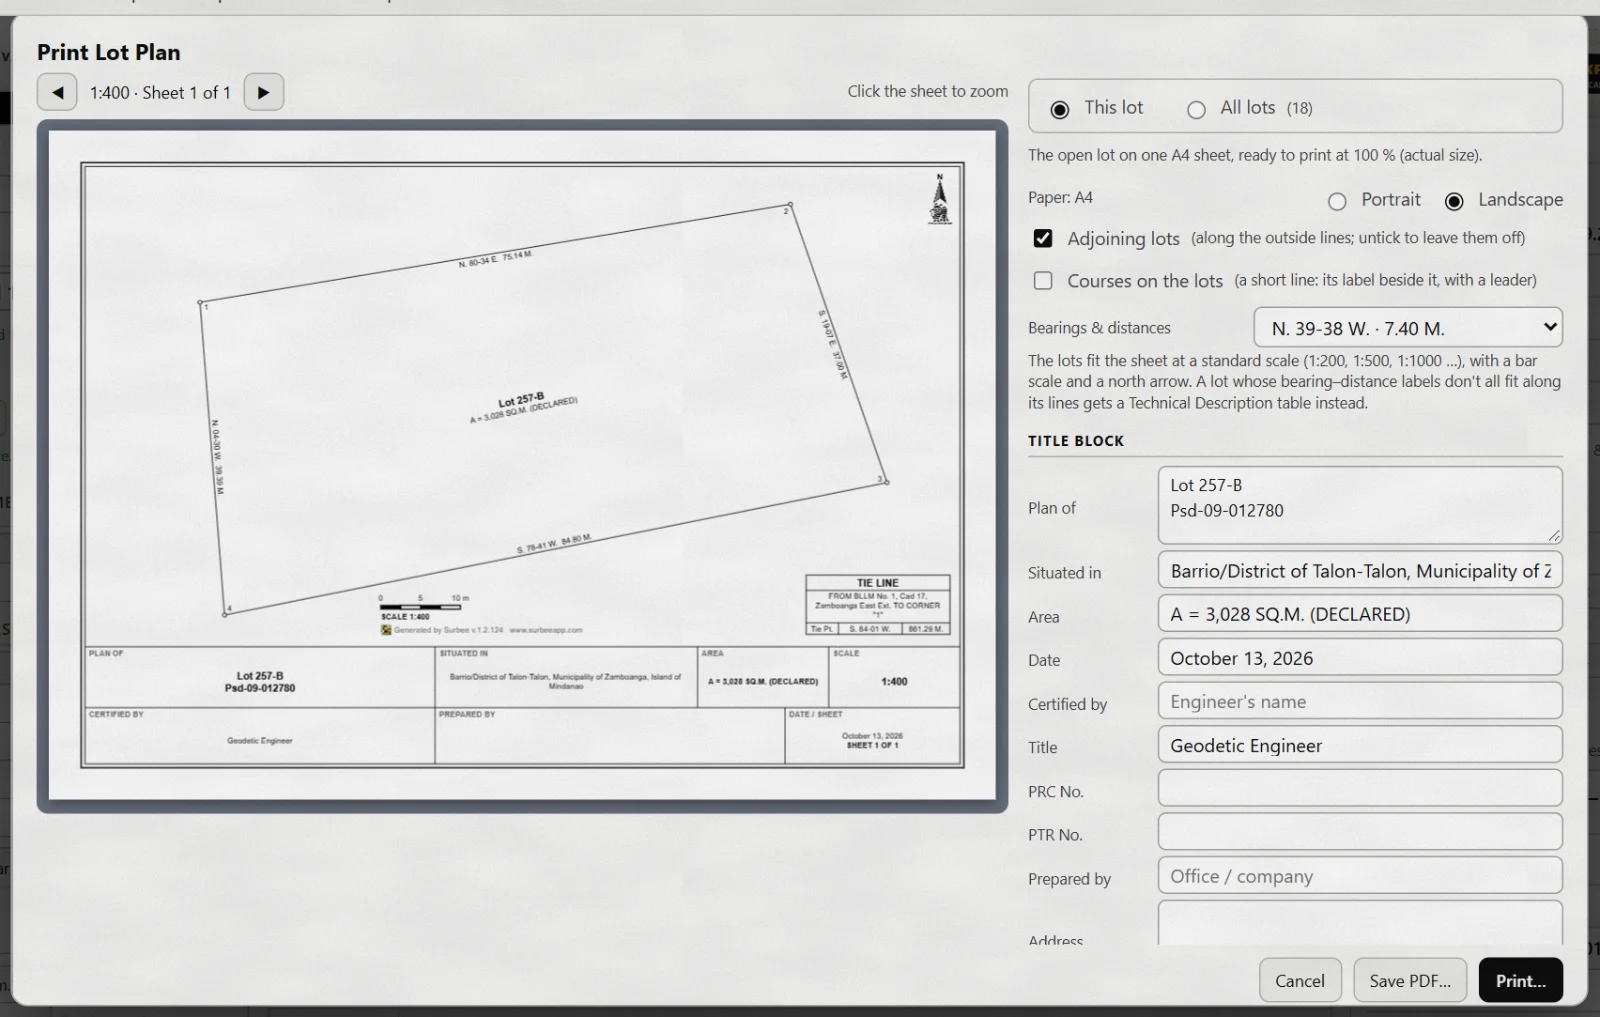Open Bearings & distances format dropdown

point(1408,327)
